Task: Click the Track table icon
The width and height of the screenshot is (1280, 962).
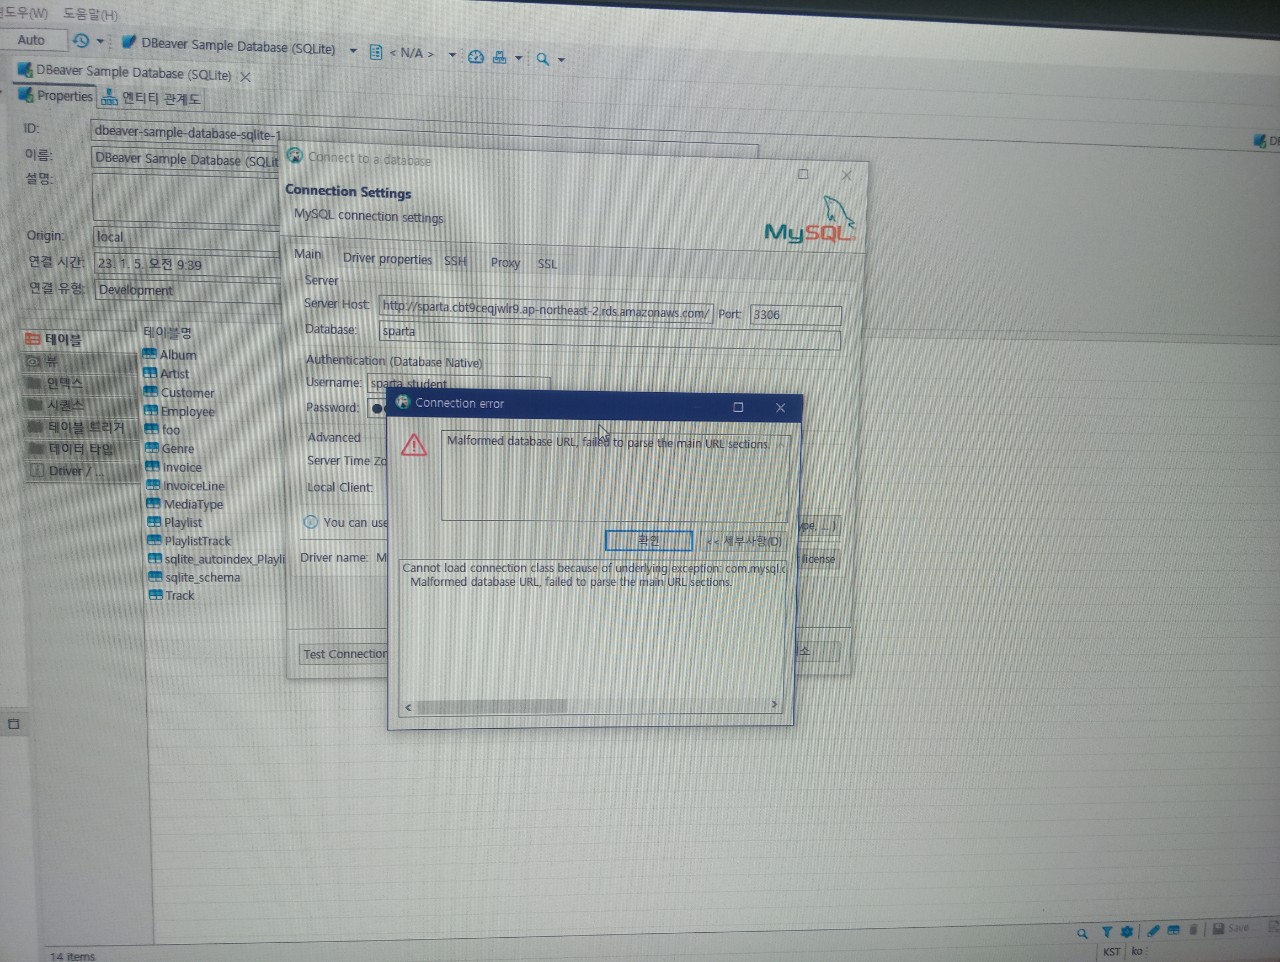Action: click(156, 595)
